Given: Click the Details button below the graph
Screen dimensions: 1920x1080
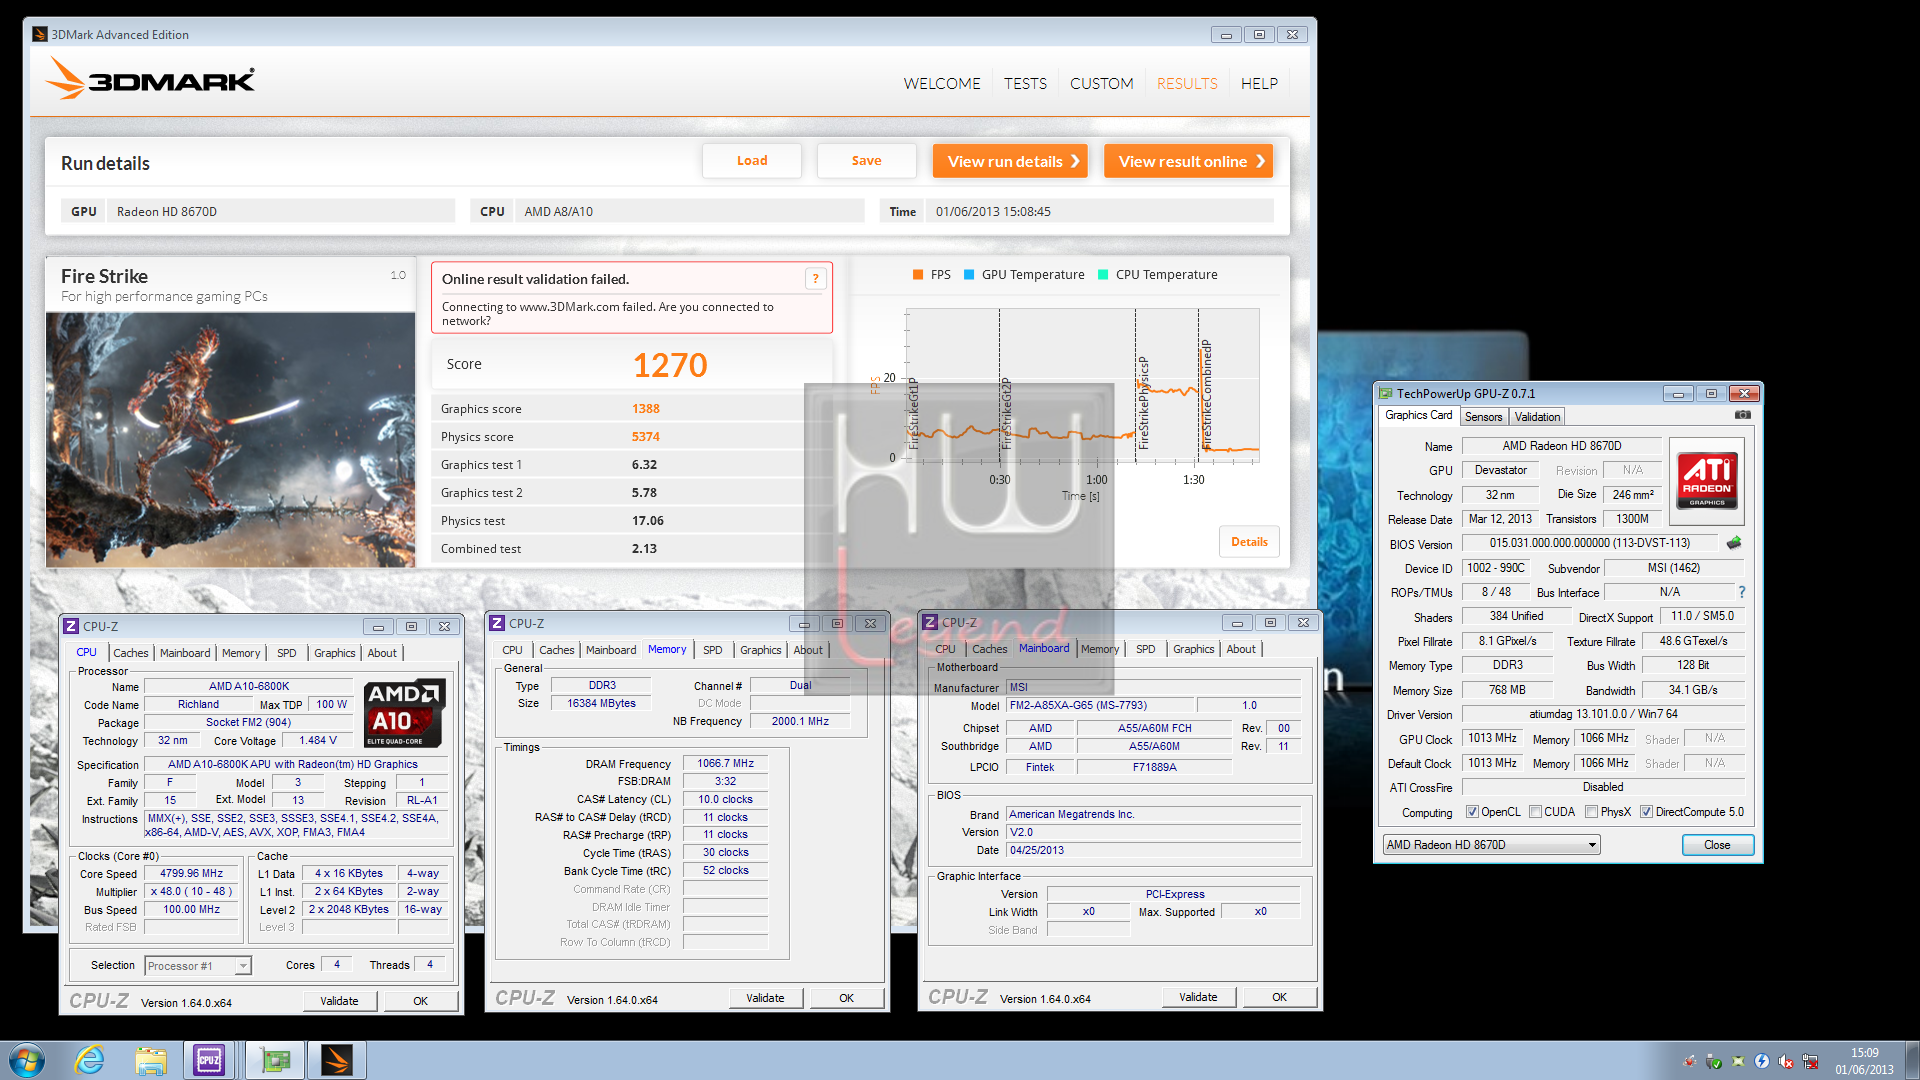Looking at the screenshot, I should (1249, 542).
